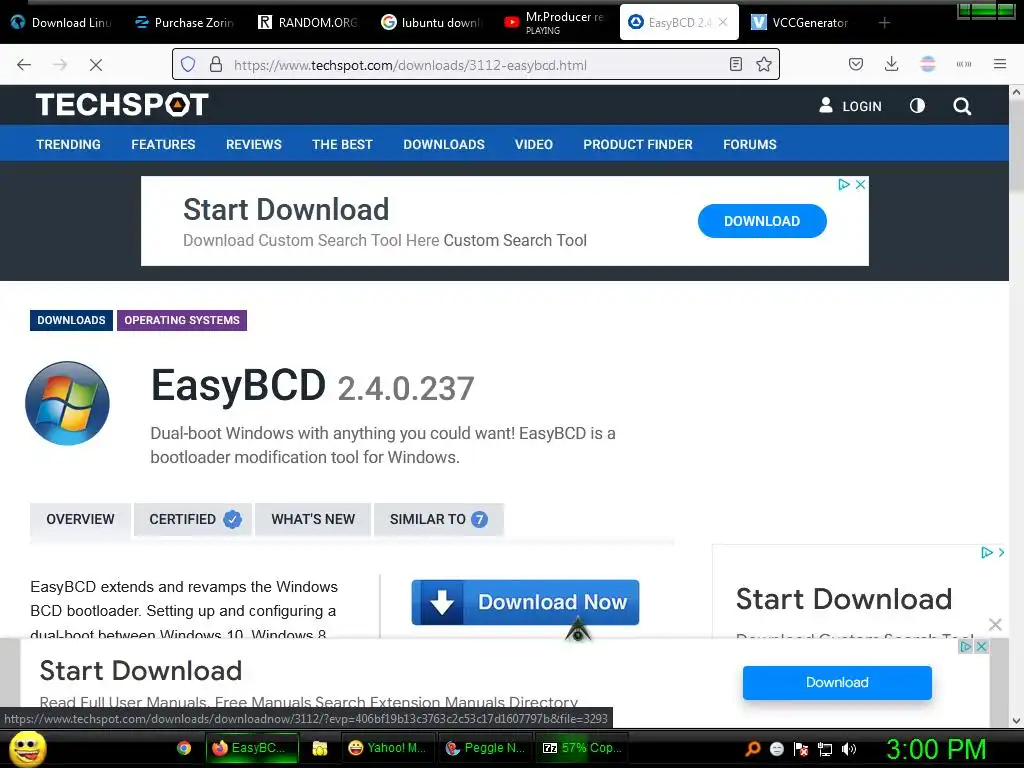
Task: Click the EasyBCD Windows orb logo
Action: [x=67, y=403]
